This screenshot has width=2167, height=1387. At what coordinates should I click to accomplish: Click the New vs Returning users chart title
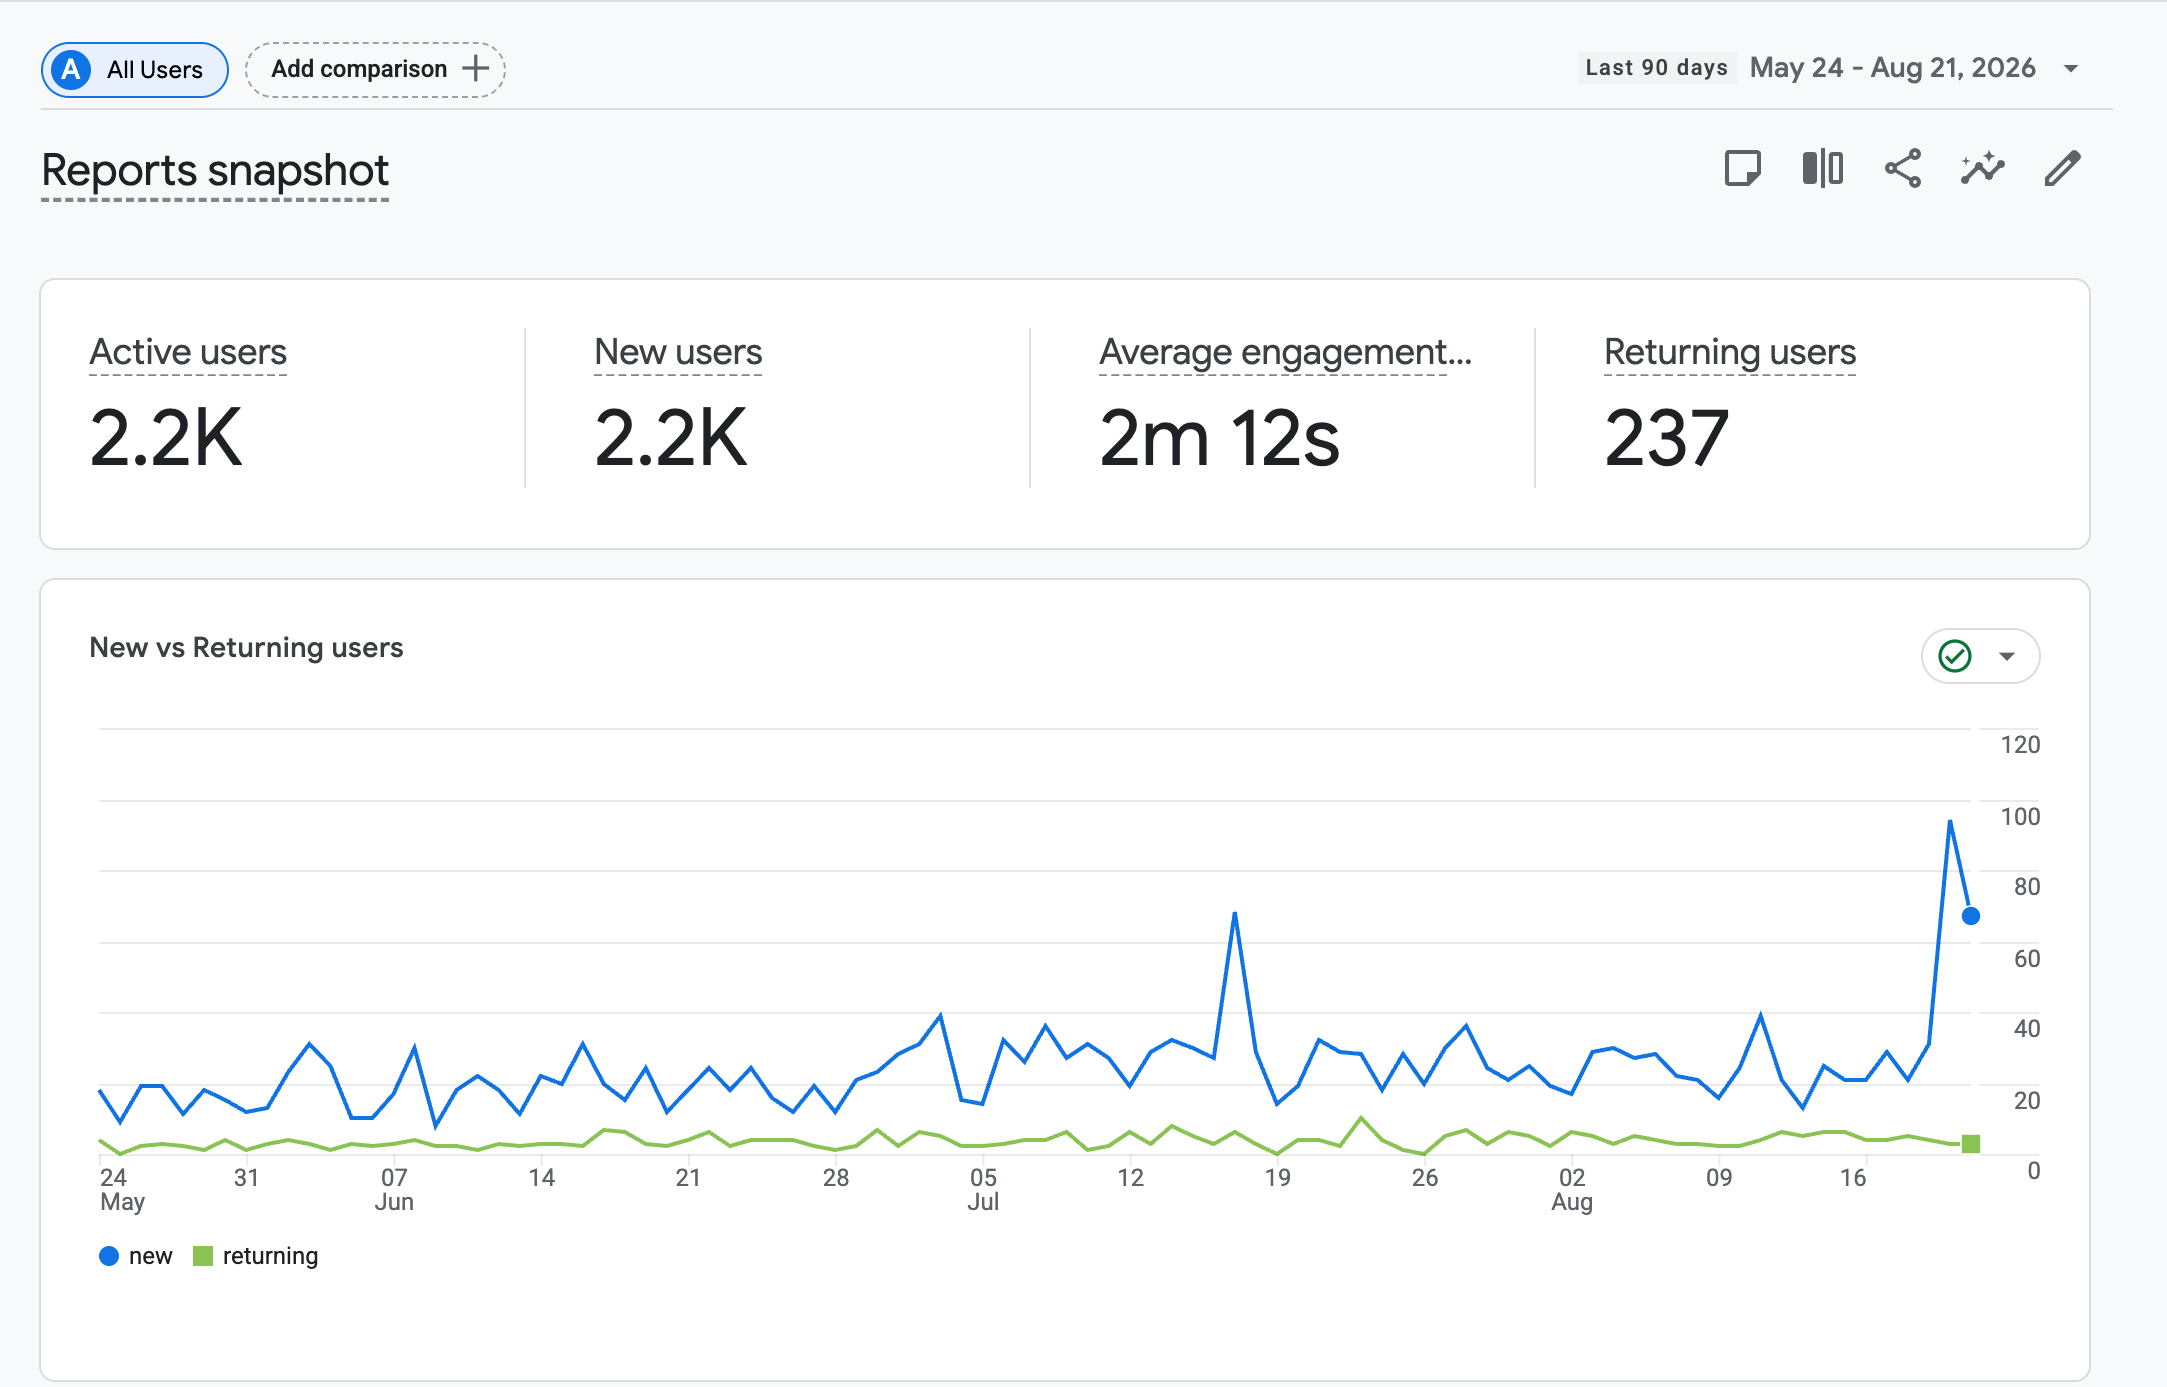246,648
